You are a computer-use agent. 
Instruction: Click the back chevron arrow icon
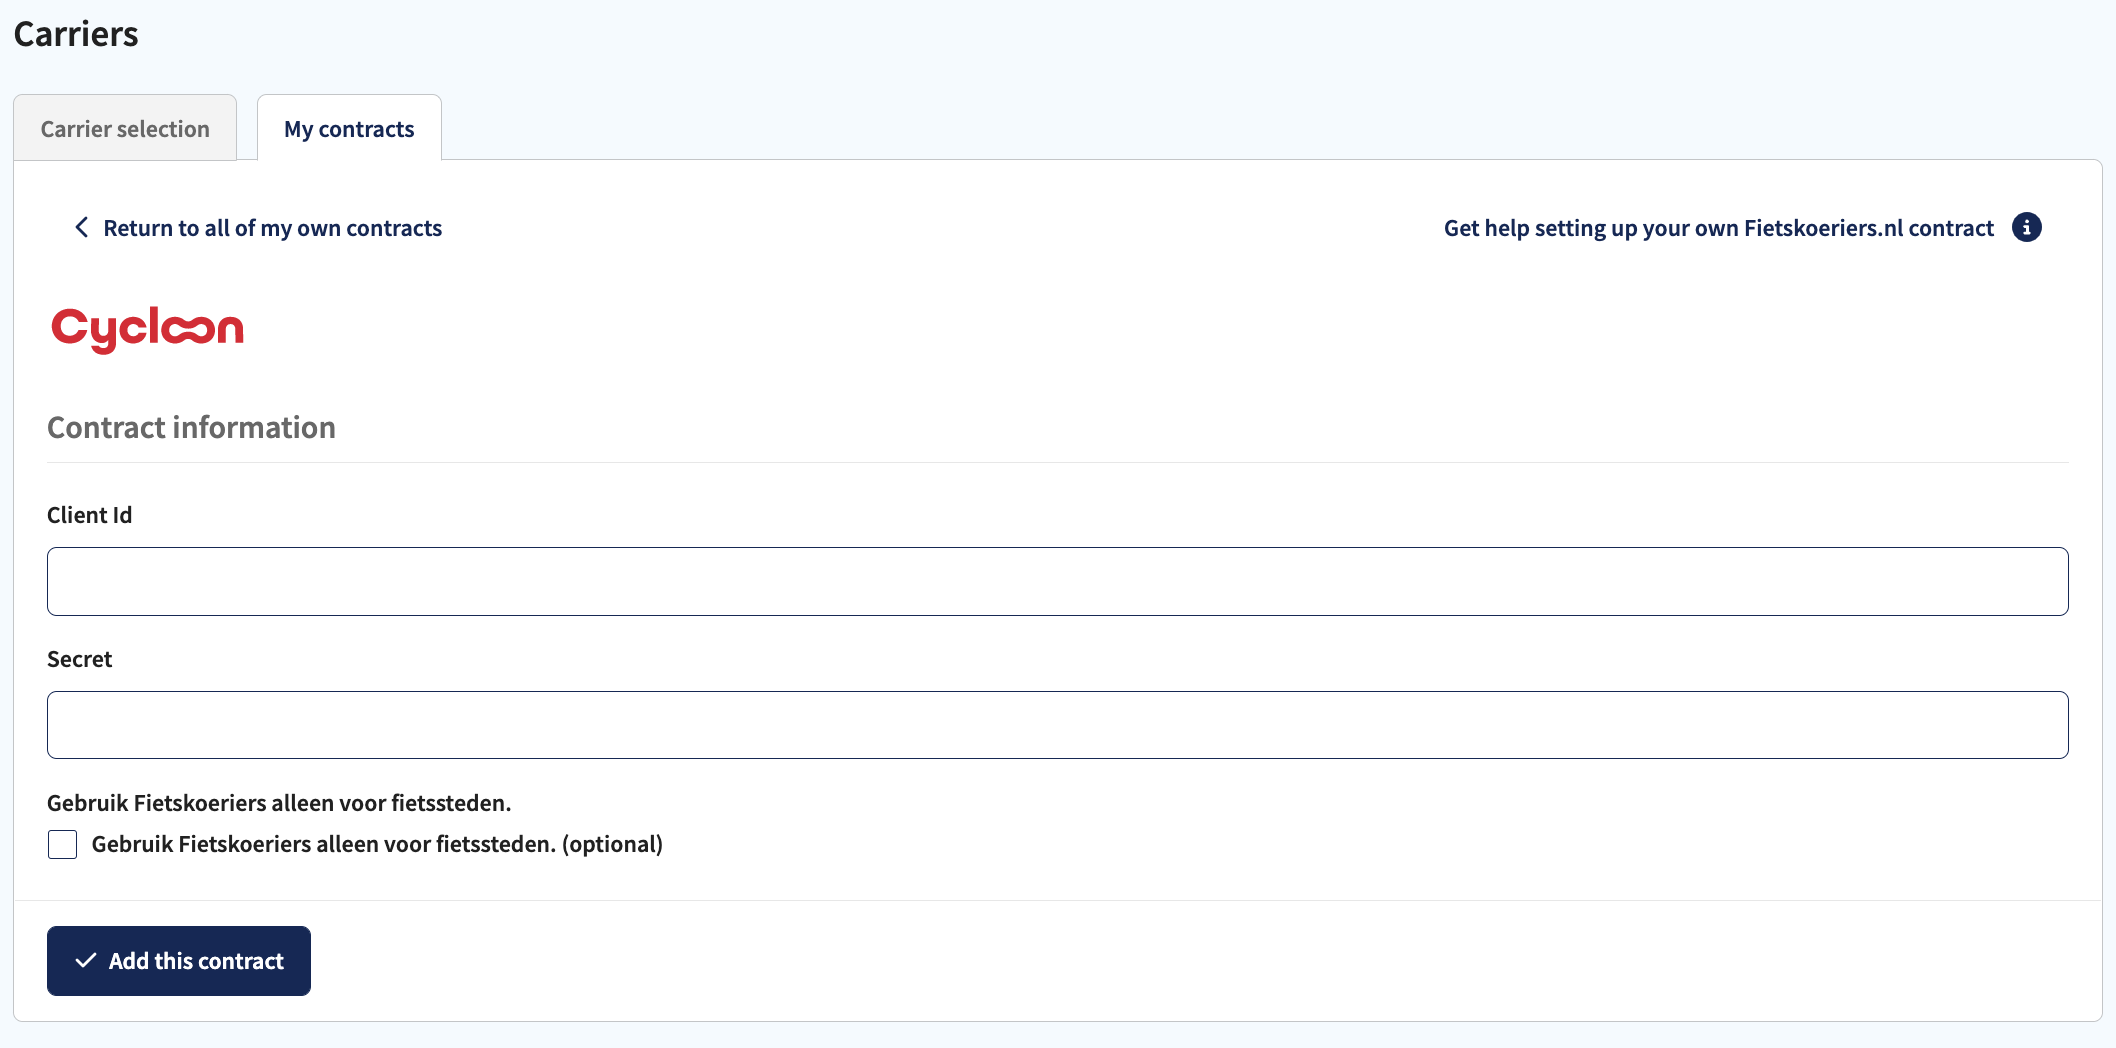[x=81, y=228]
